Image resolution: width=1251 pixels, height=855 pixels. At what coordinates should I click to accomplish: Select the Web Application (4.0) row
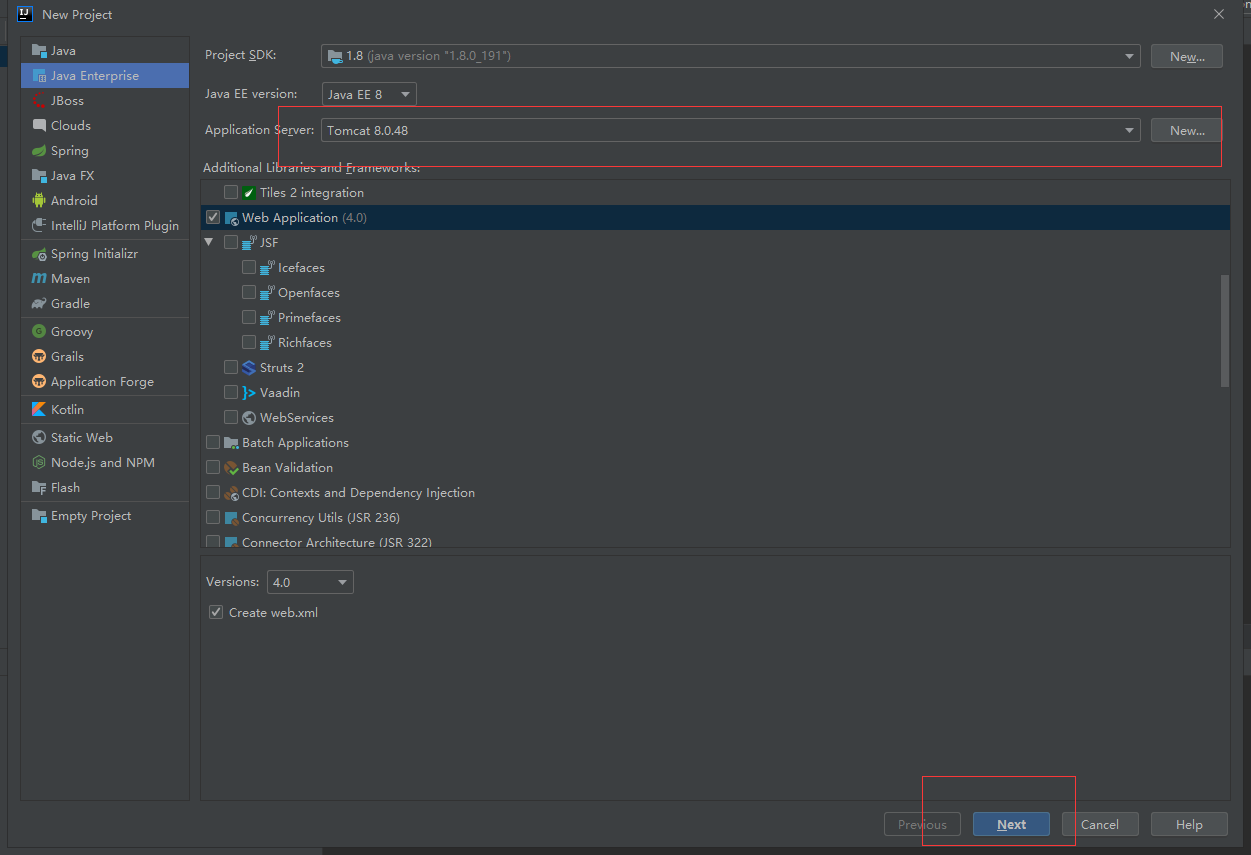coord(715,217)
